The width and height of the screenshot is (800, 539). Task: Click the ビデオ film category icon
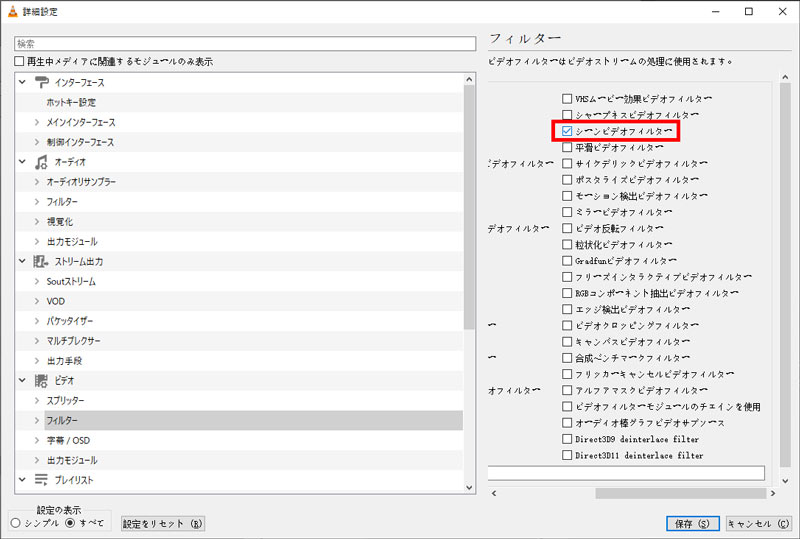(x=41, y=381)
